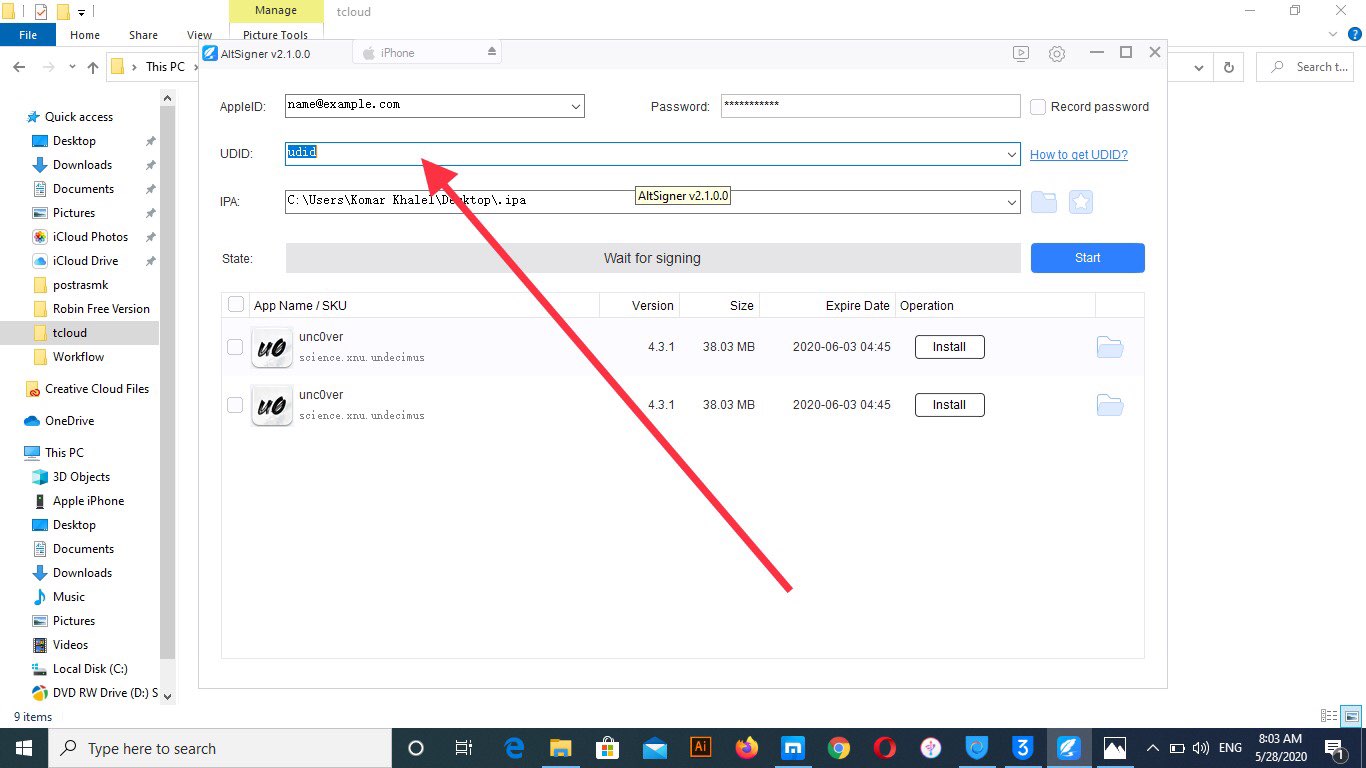Screen dimensions: 1366x768
Task: Sort list by App Name / SKU column
Action: (x=300, y=306)
